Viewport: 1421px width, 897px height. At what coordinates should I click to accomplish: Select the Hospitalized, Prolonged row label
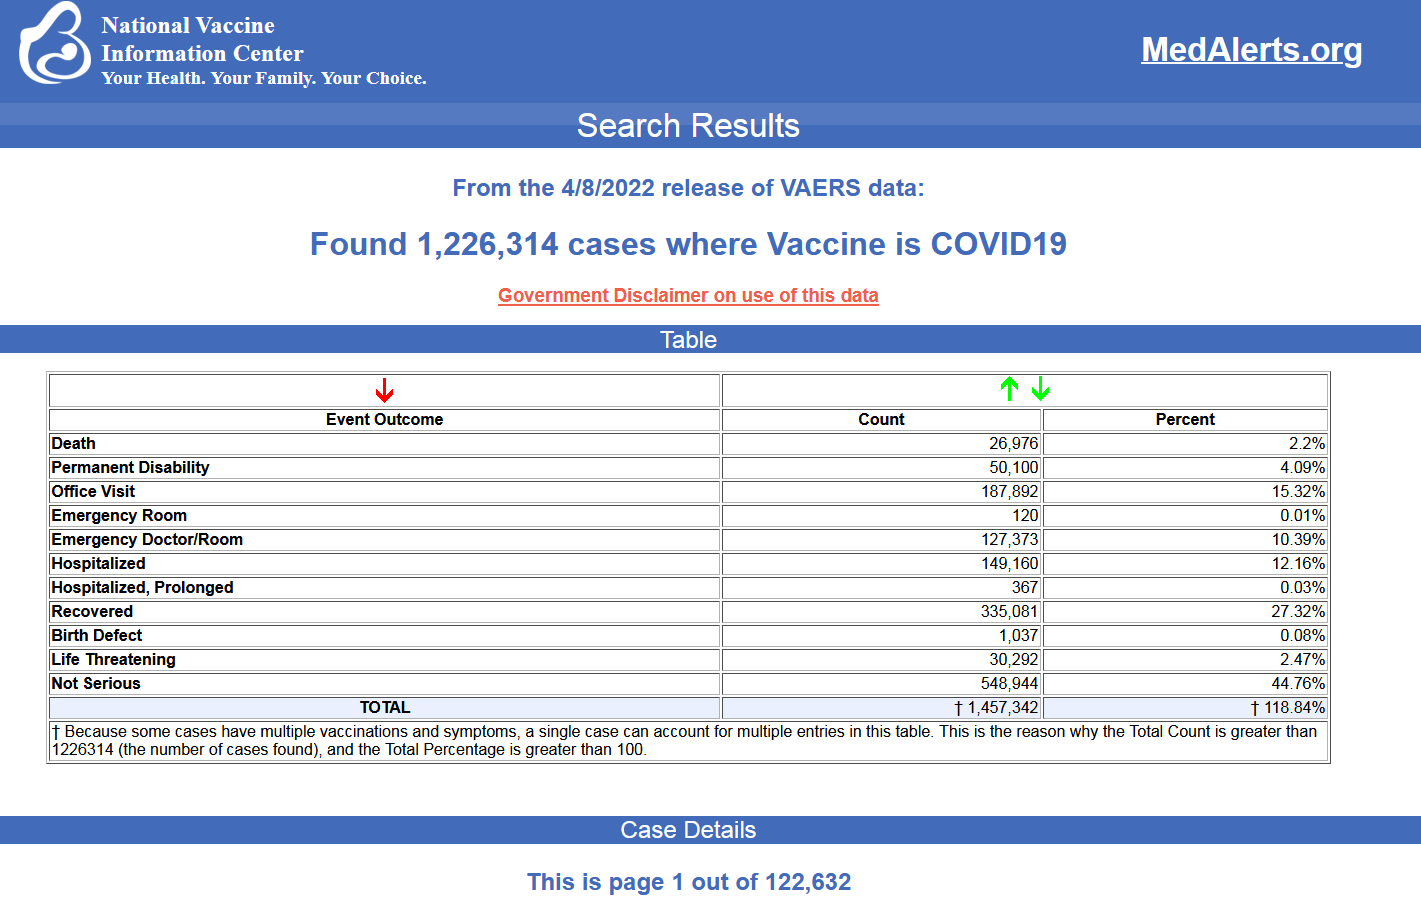pos(142,587)
